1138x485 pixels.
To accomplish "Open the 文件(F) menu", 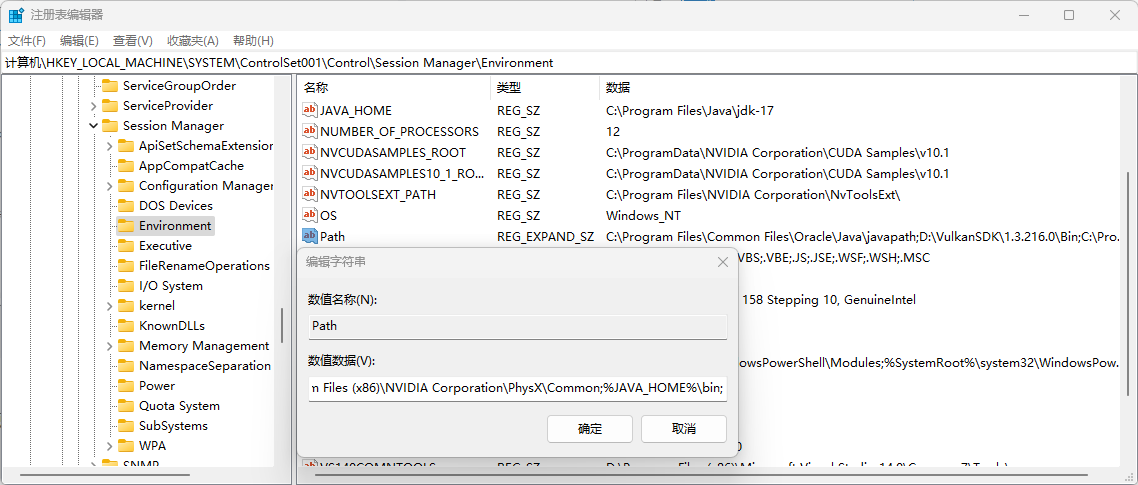I will tap(27, 41).
